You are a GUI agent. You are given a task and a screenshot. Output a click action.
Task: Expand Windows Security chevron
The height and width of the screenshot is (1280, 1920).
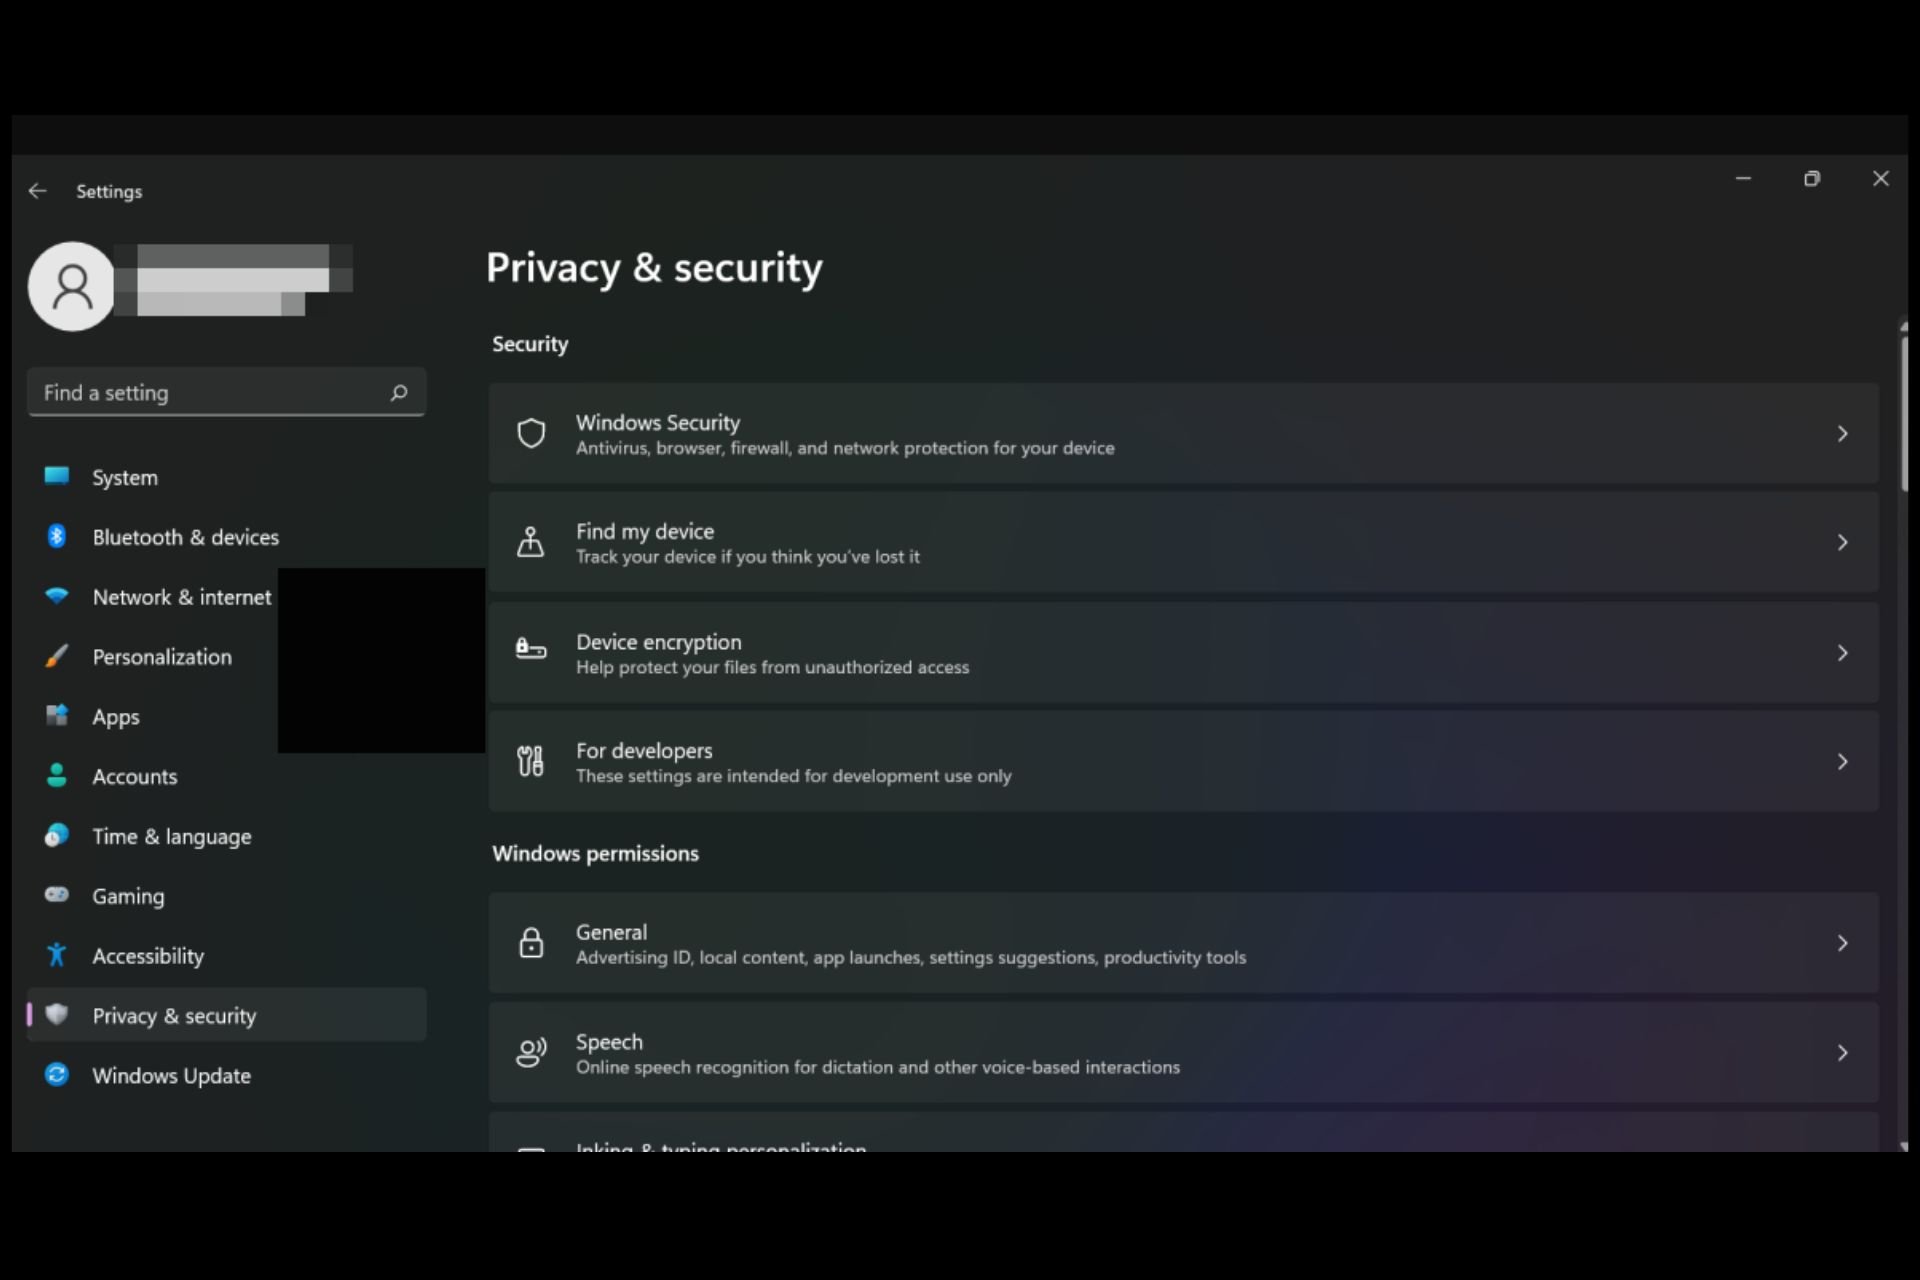pyautogui.click(x=1842, y=433)
